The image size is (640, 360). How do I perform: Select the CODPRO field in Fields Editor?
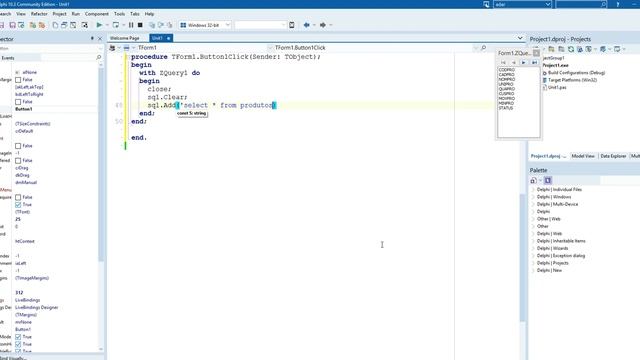click(x=507, y=70)
